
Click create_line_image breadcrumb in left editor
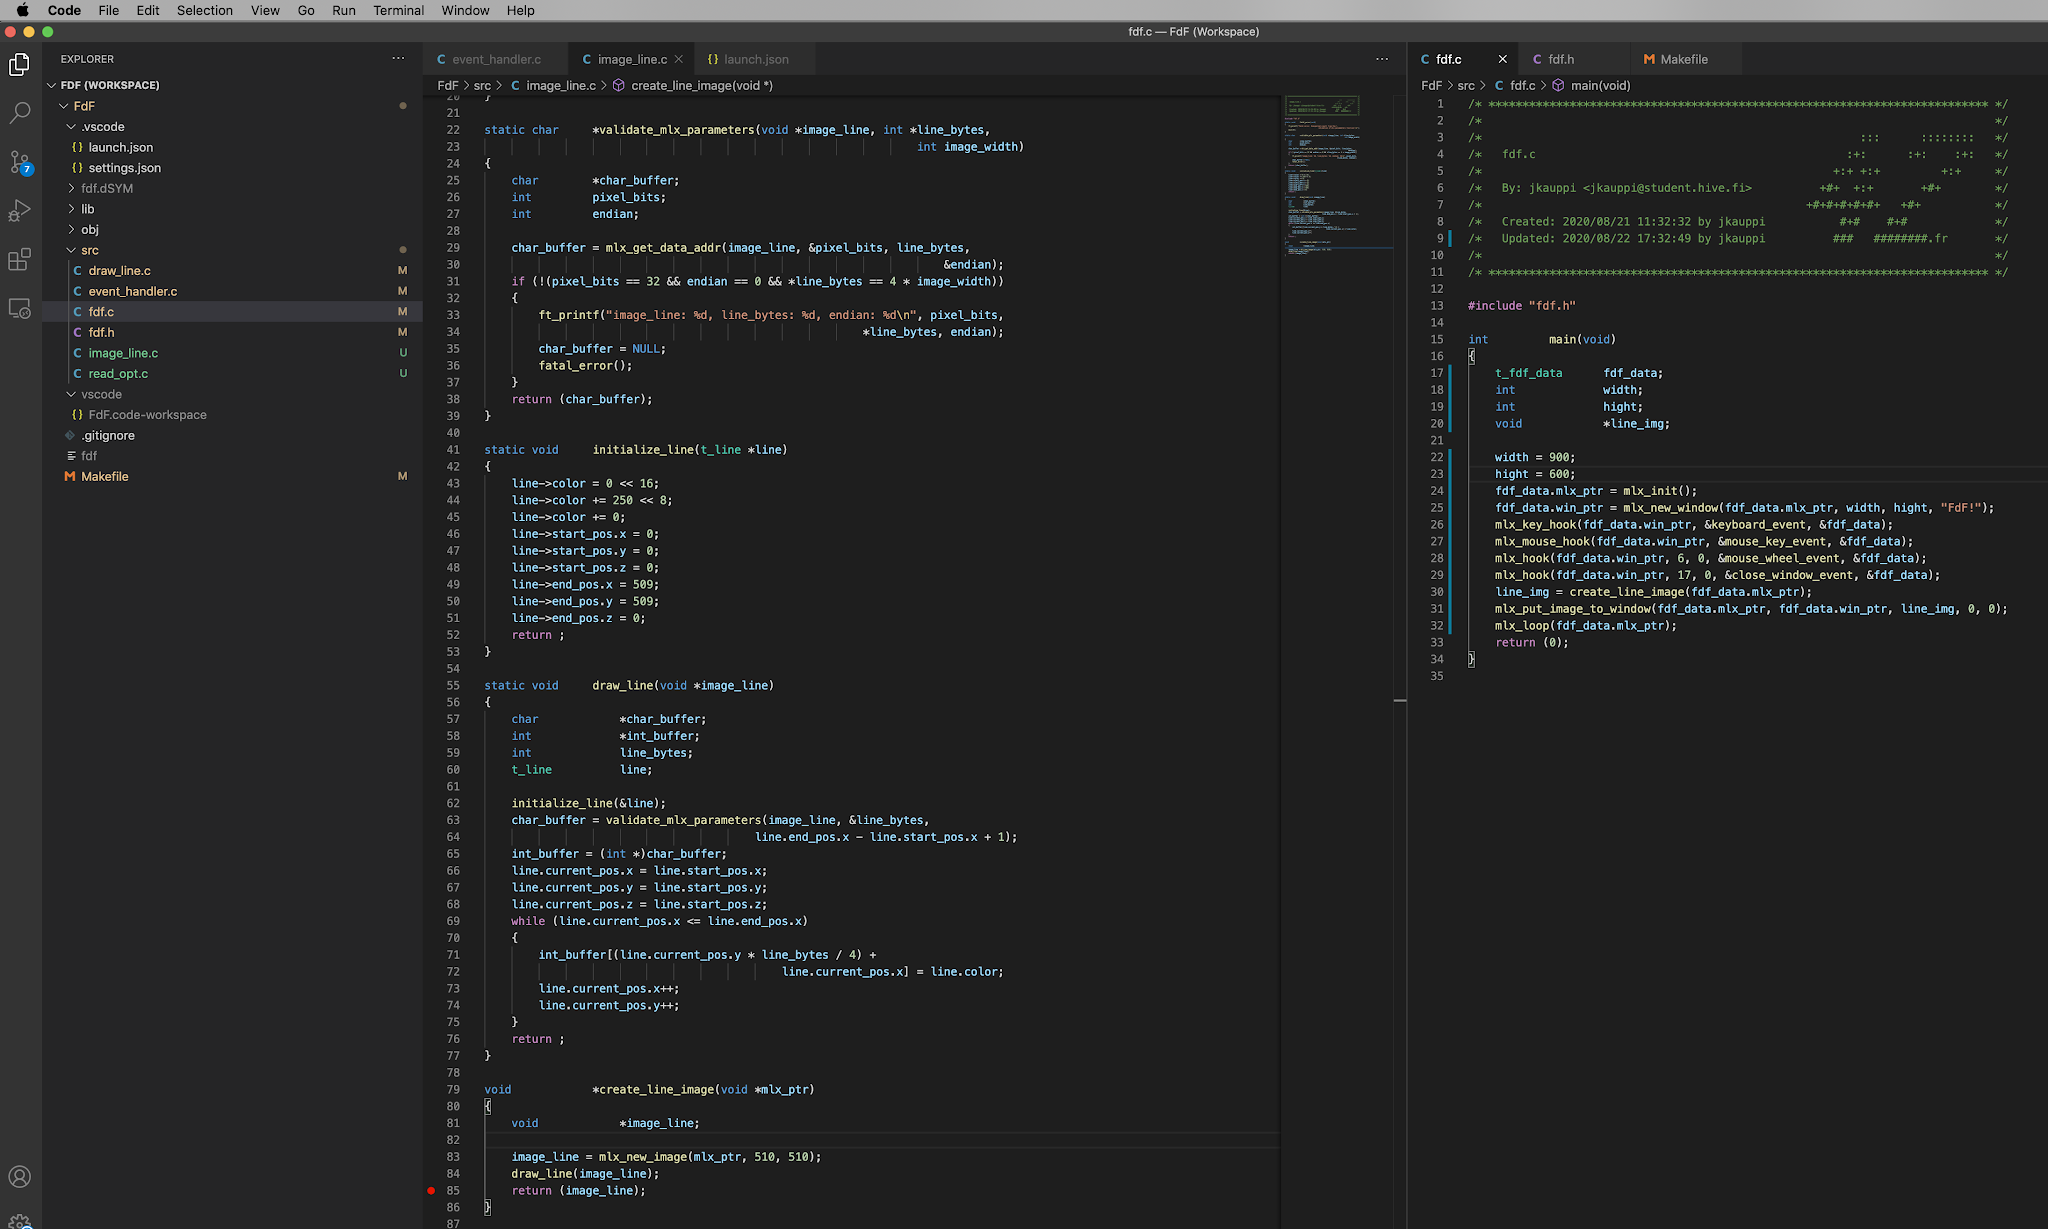pos(700,86)
